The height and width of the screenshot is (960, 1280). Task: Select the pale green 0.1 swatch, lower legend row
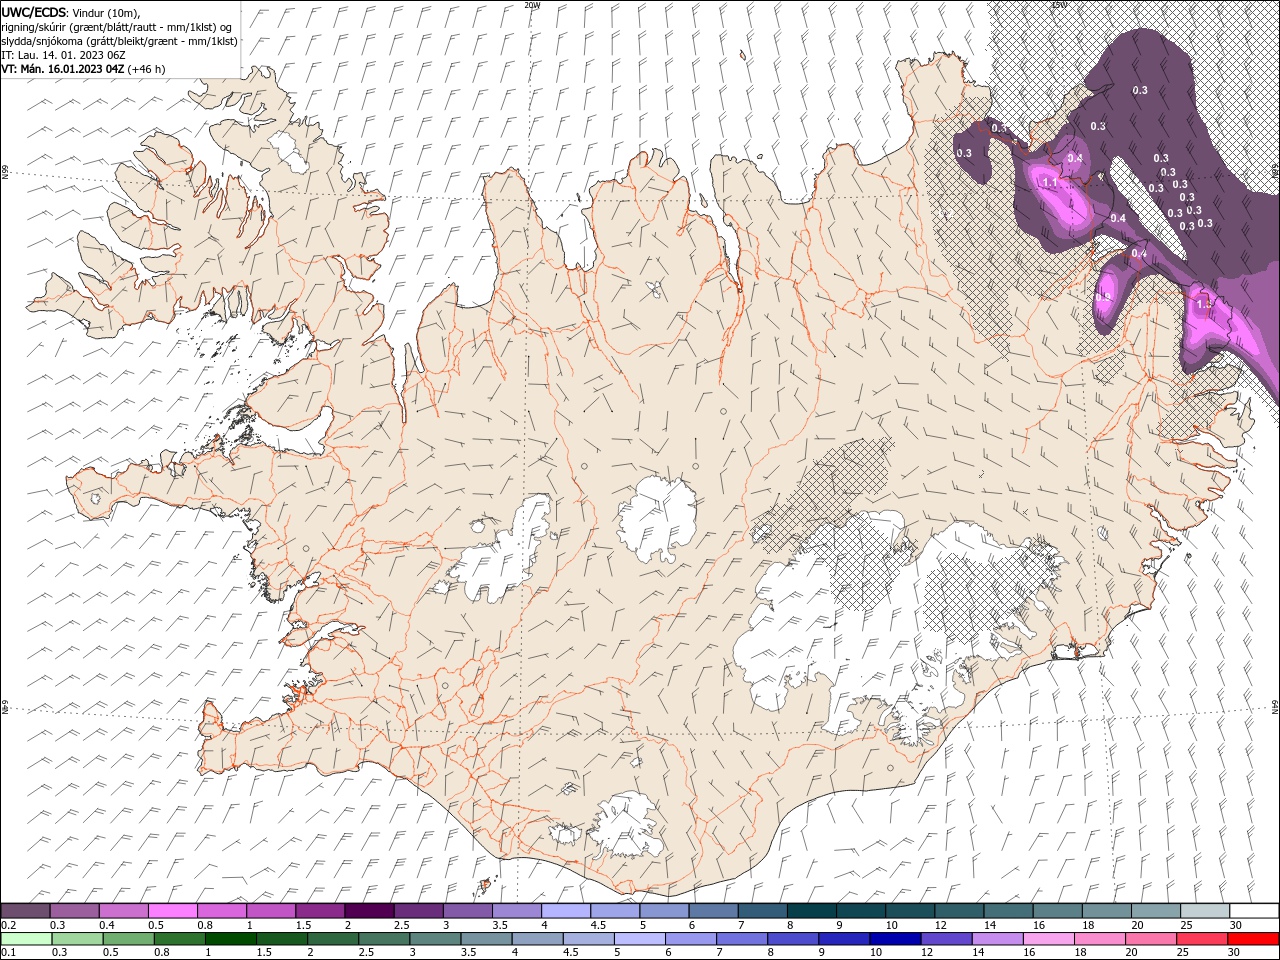26,938
